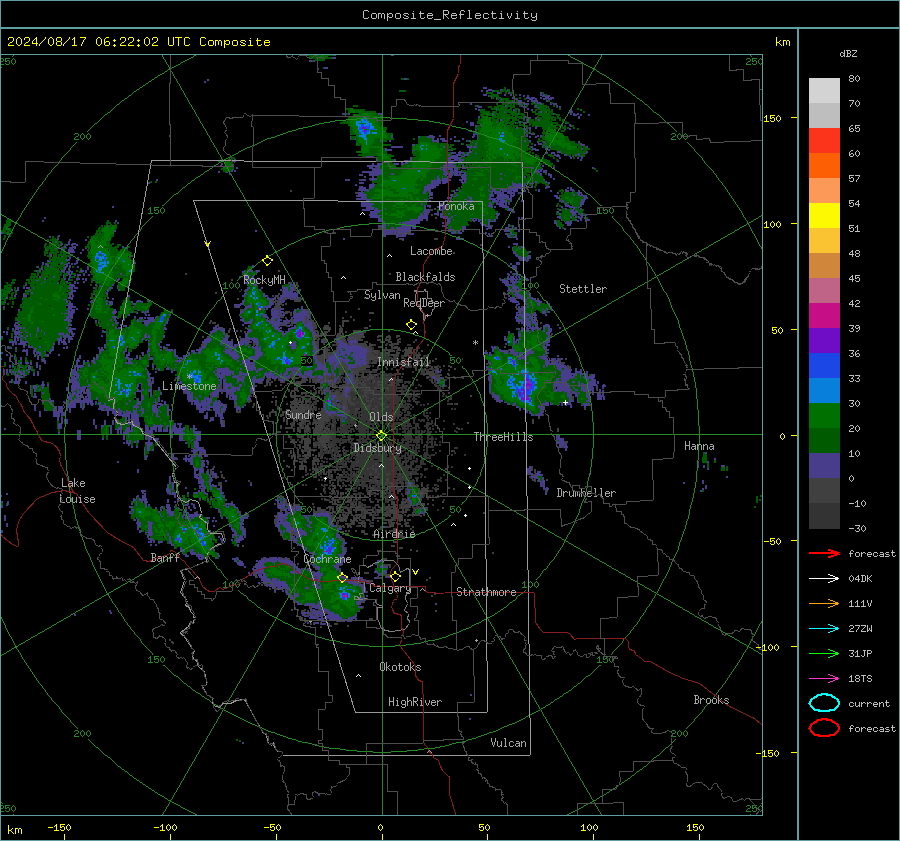Click the yellow swatch between 54 and 51 dBZ
Image resolution: width=900 pixels, height=841 pixels.
coord(824,216)
